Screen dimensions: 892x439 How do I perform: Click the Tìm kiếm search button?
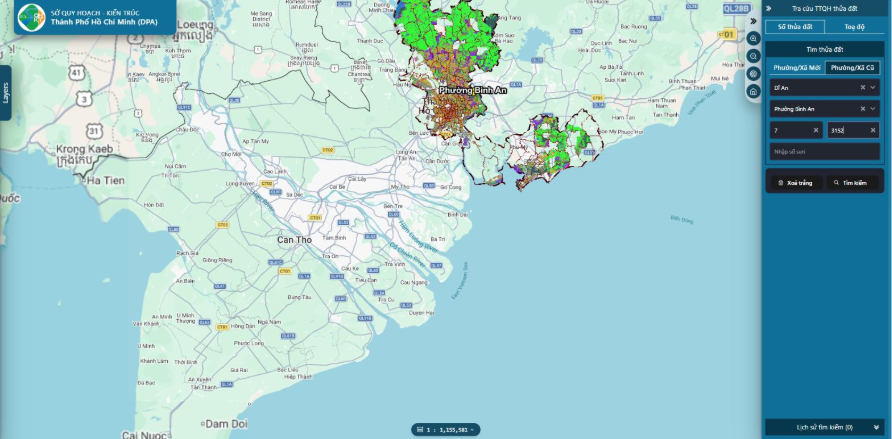coord(852,183)
